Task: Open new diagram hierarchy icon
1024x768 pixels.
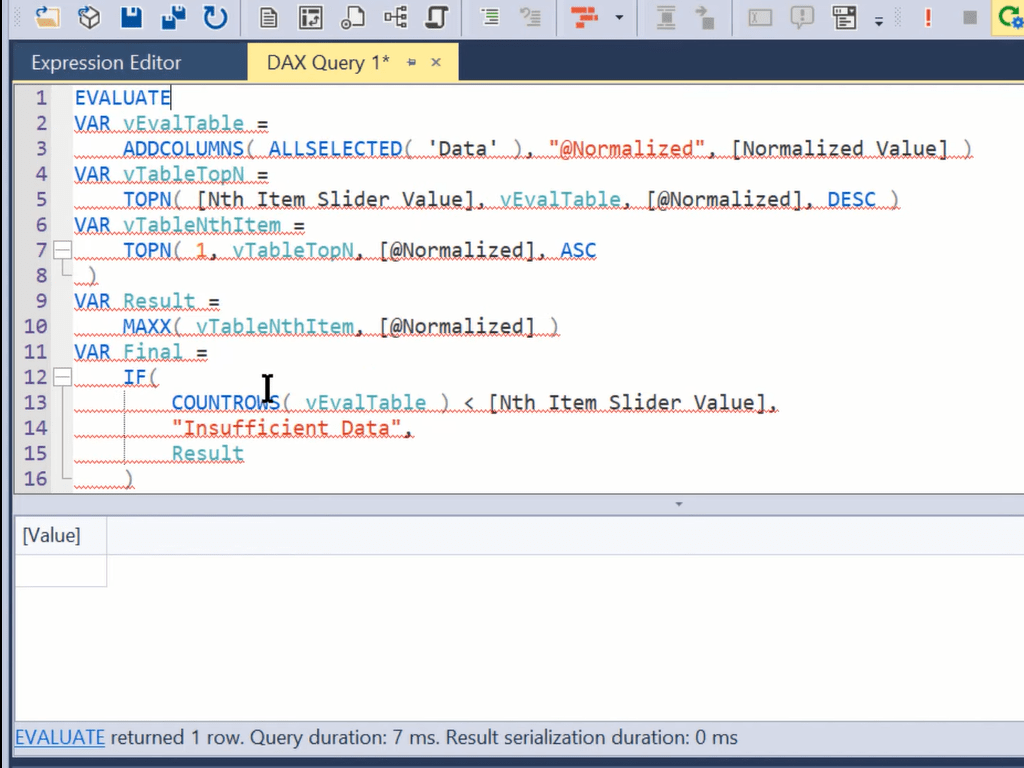Action: [x=396, y=17]
